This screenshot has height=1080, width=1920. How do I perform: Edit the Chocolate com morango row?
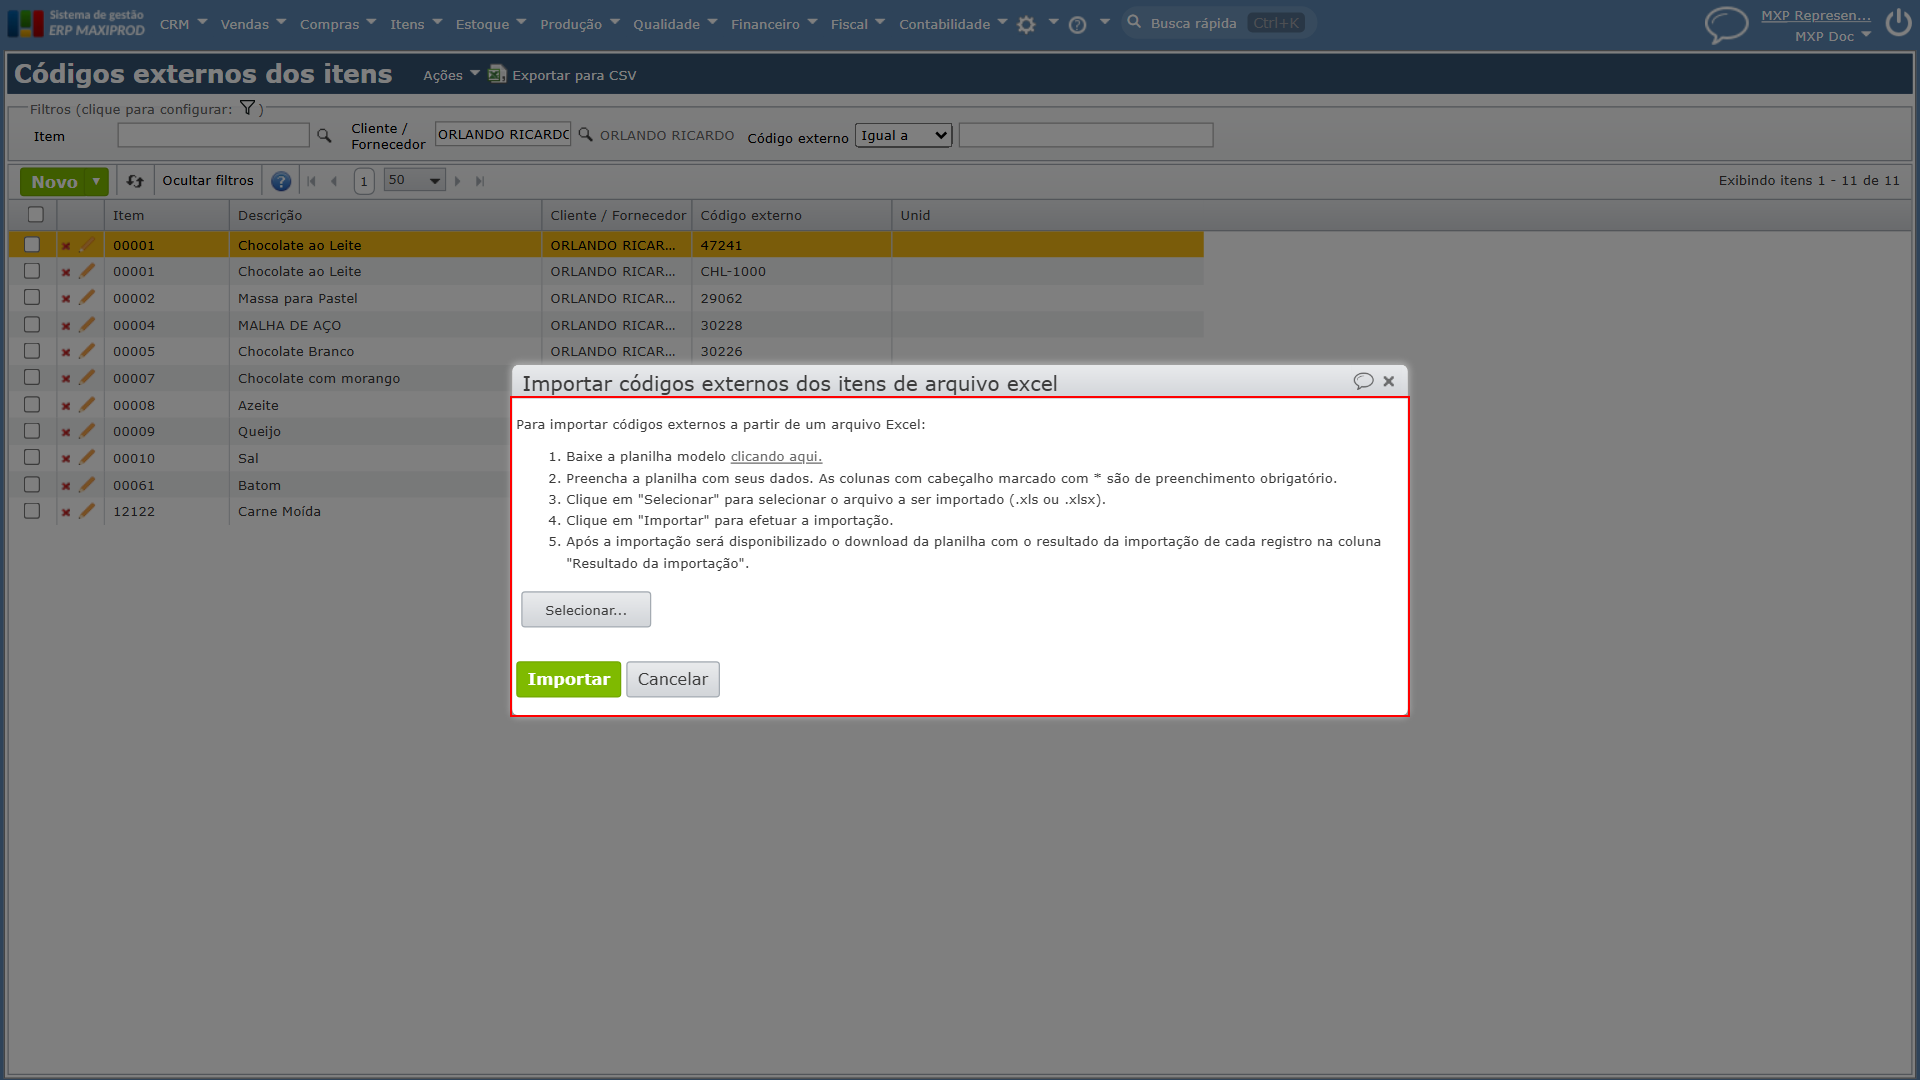click(x=88, y=378)
